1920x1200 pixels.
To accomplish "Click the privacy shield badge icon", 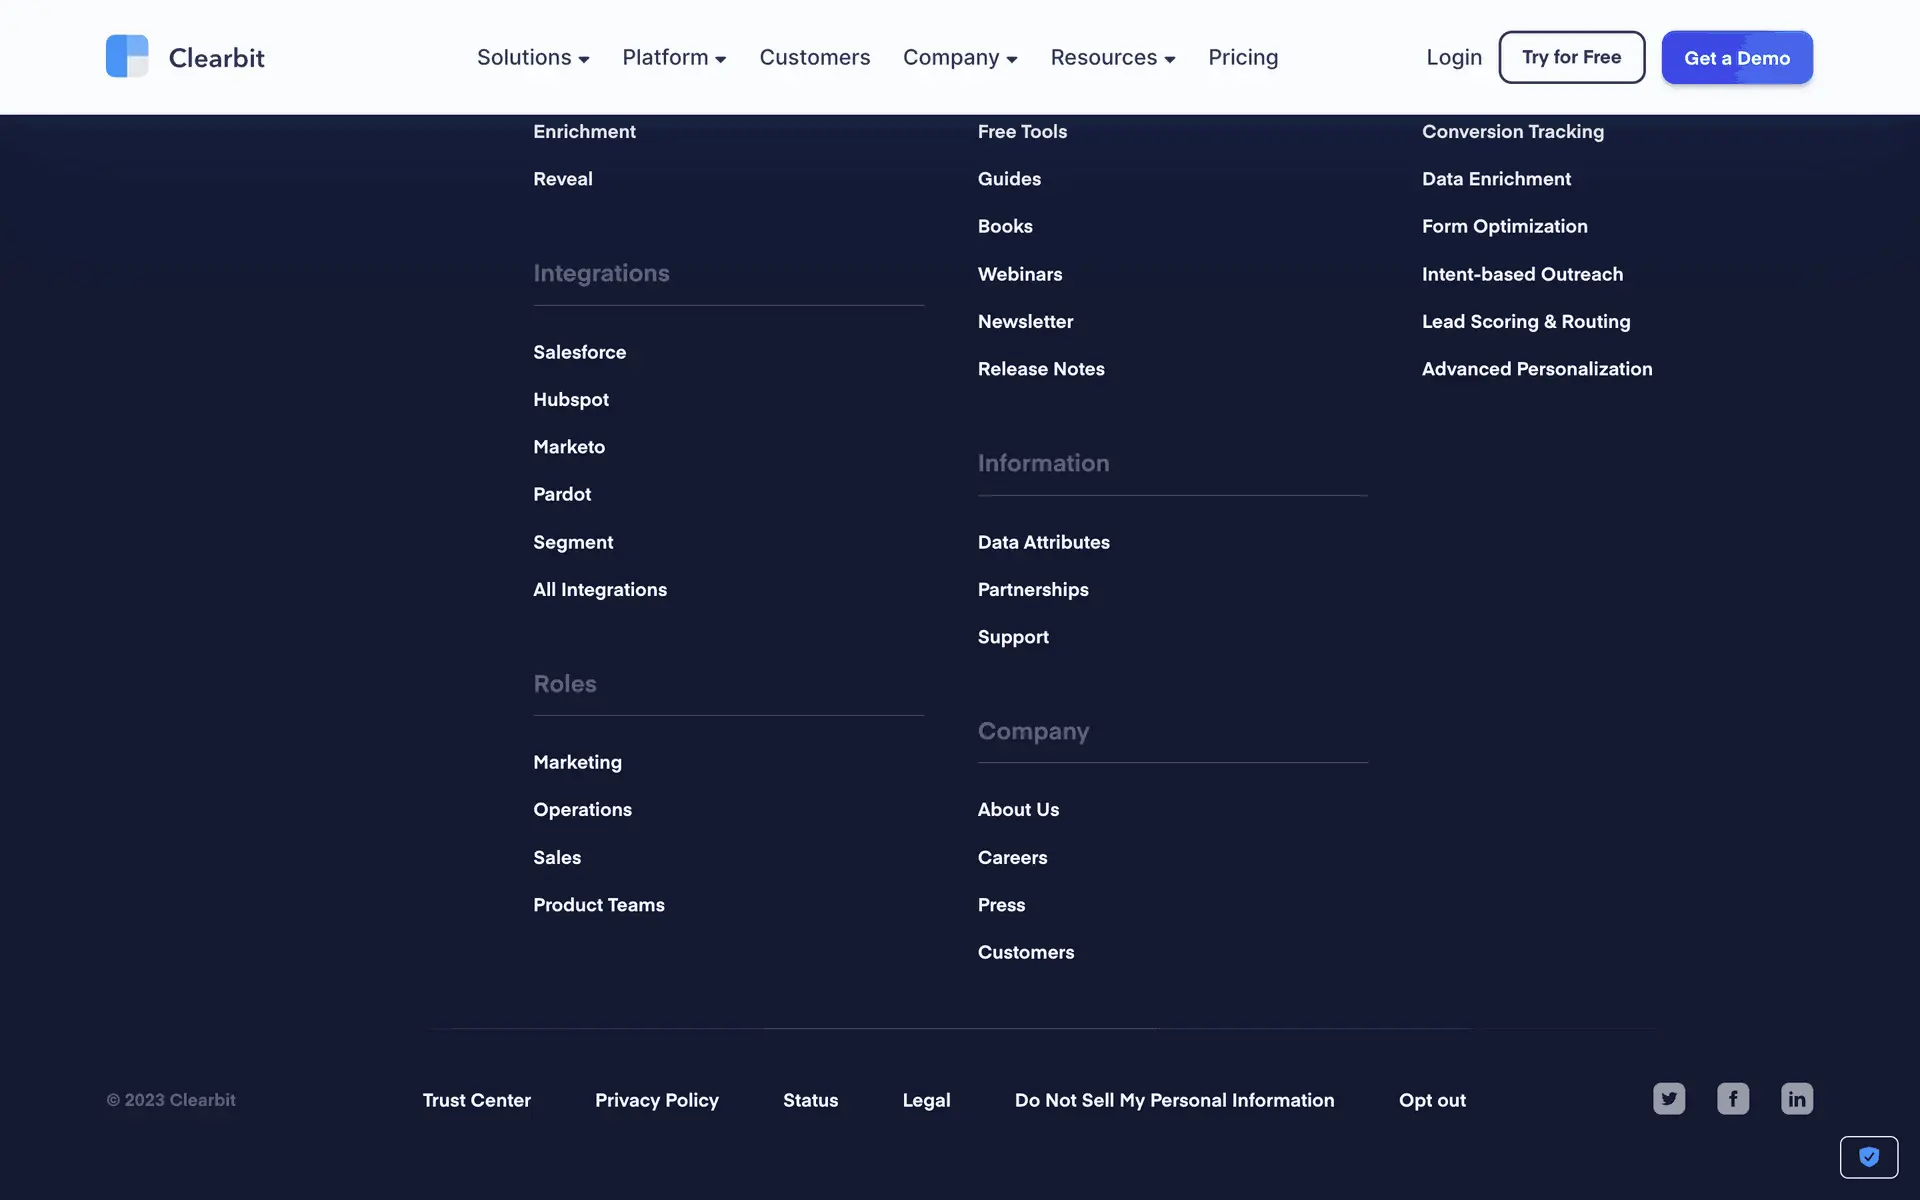I will click(x=1868, y=1157).
